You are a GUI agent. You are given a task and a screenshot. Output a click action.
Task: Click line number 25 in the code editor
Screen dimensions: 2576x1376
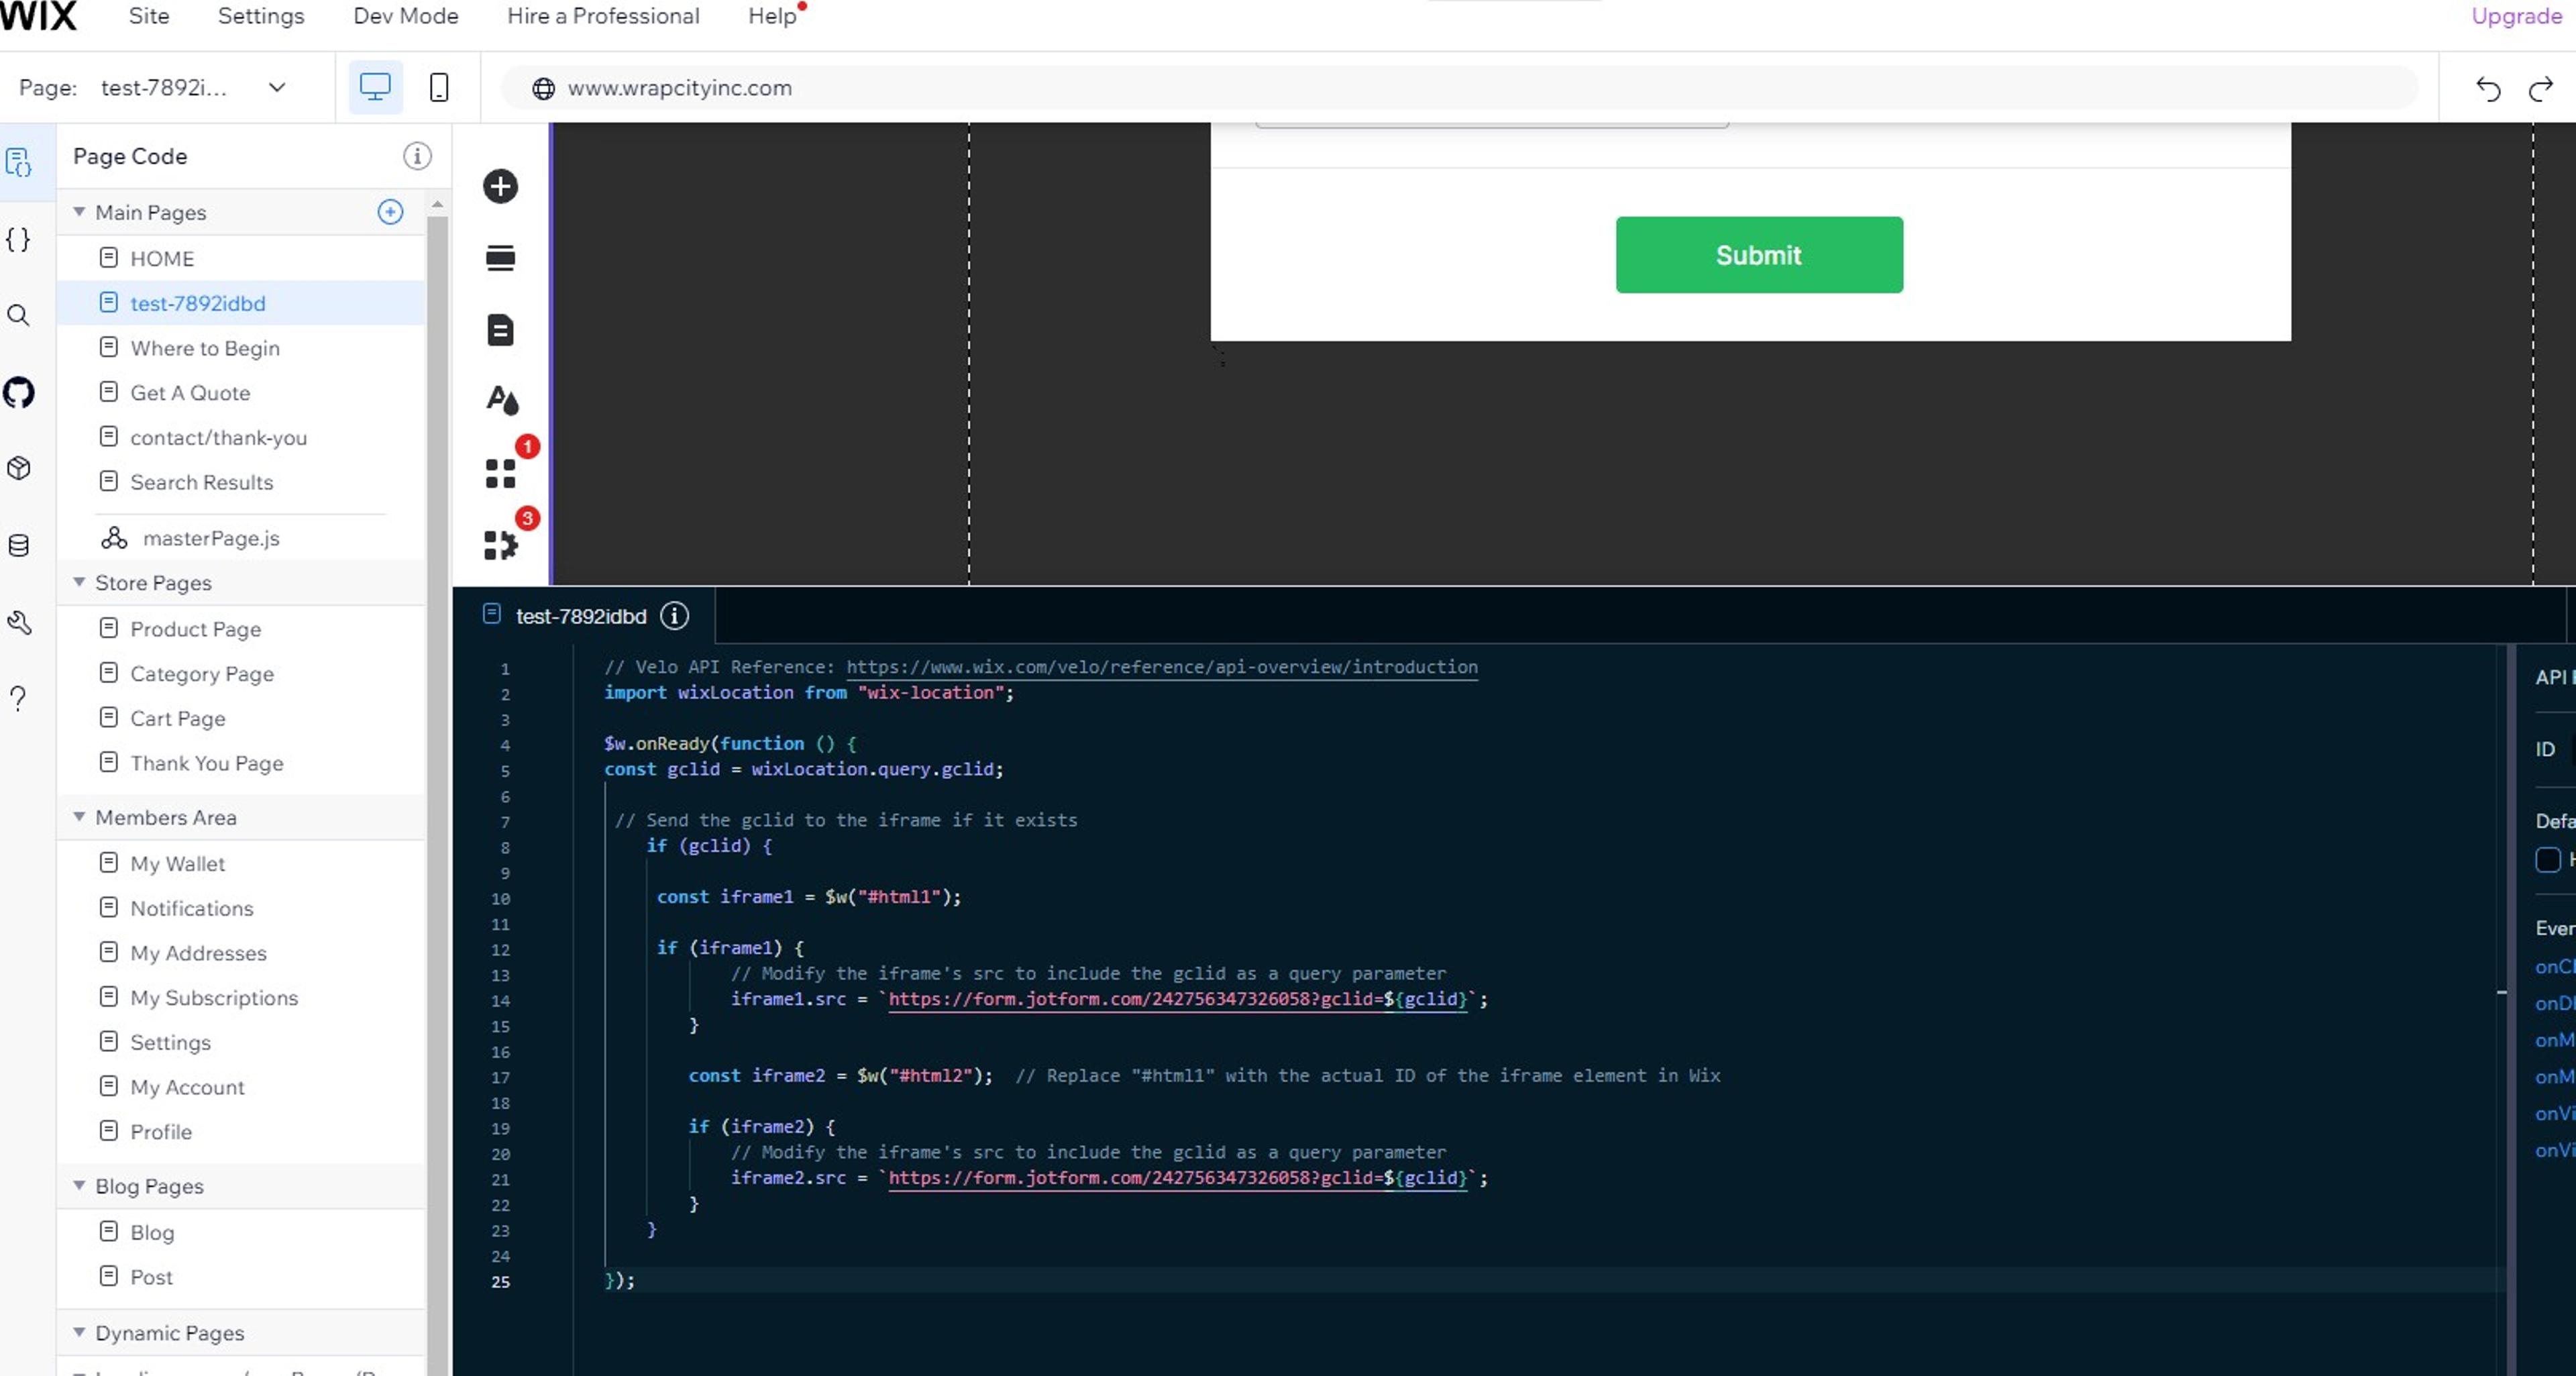500,1281
